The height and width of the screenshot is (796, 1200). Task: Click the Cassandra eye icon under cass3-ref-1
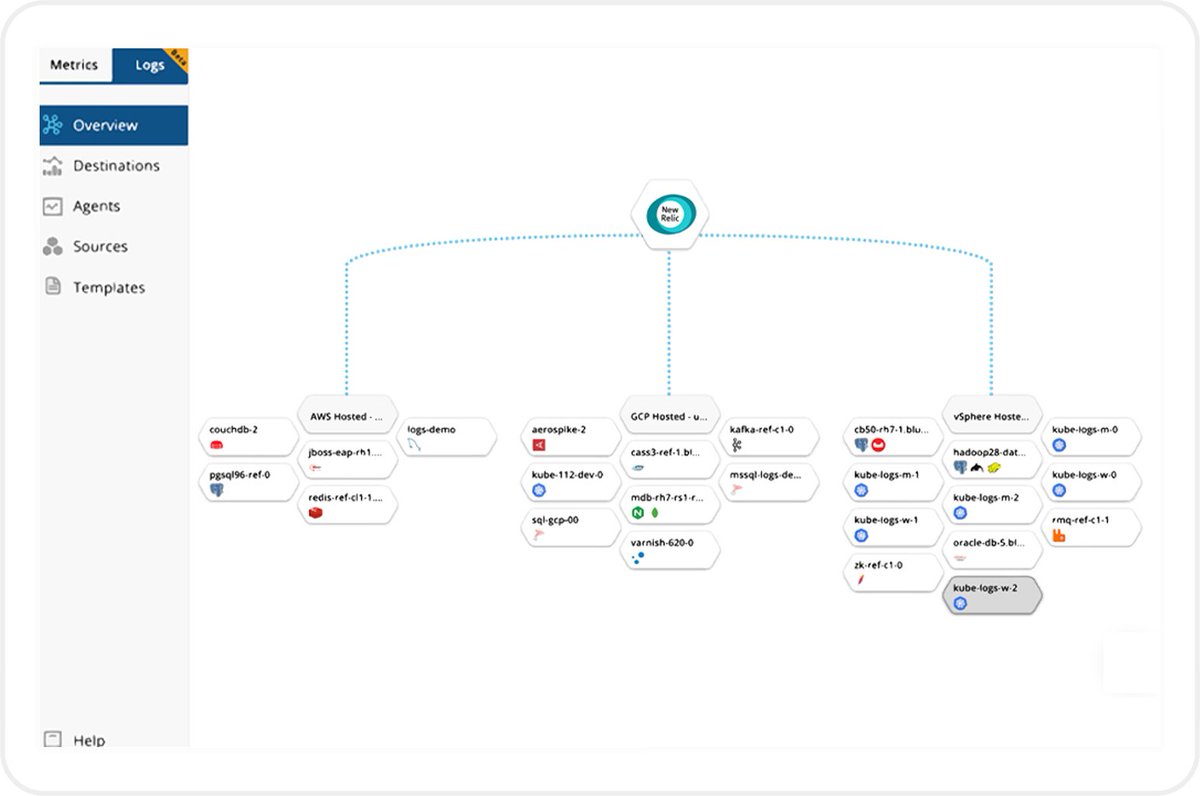coord(638,468)
